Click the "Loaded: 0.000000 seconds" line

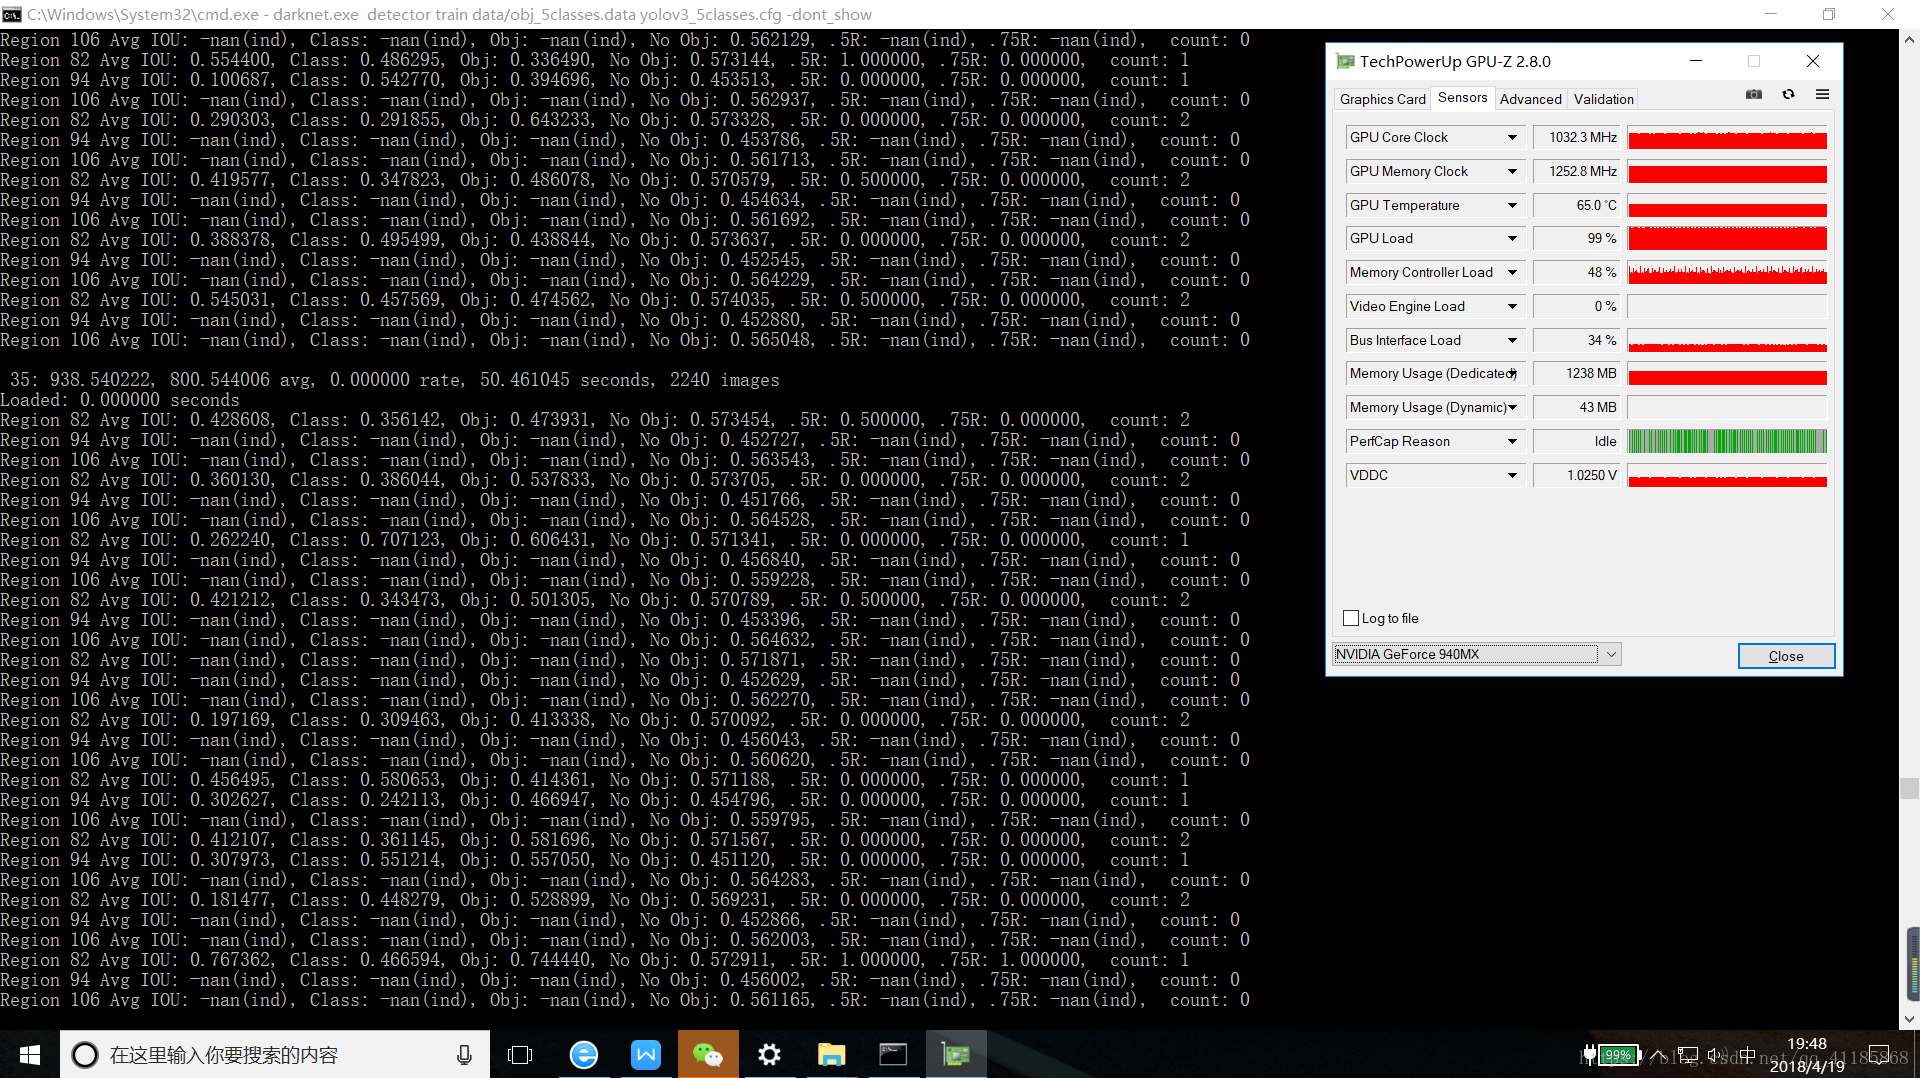[x=119, y=400]
